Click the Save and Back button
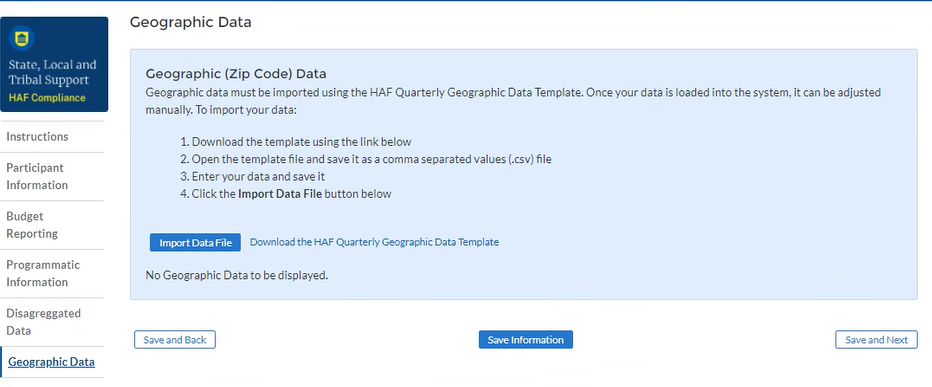This screenshot has height=387, width=932. pyautogui.click(x=175, y=340)
